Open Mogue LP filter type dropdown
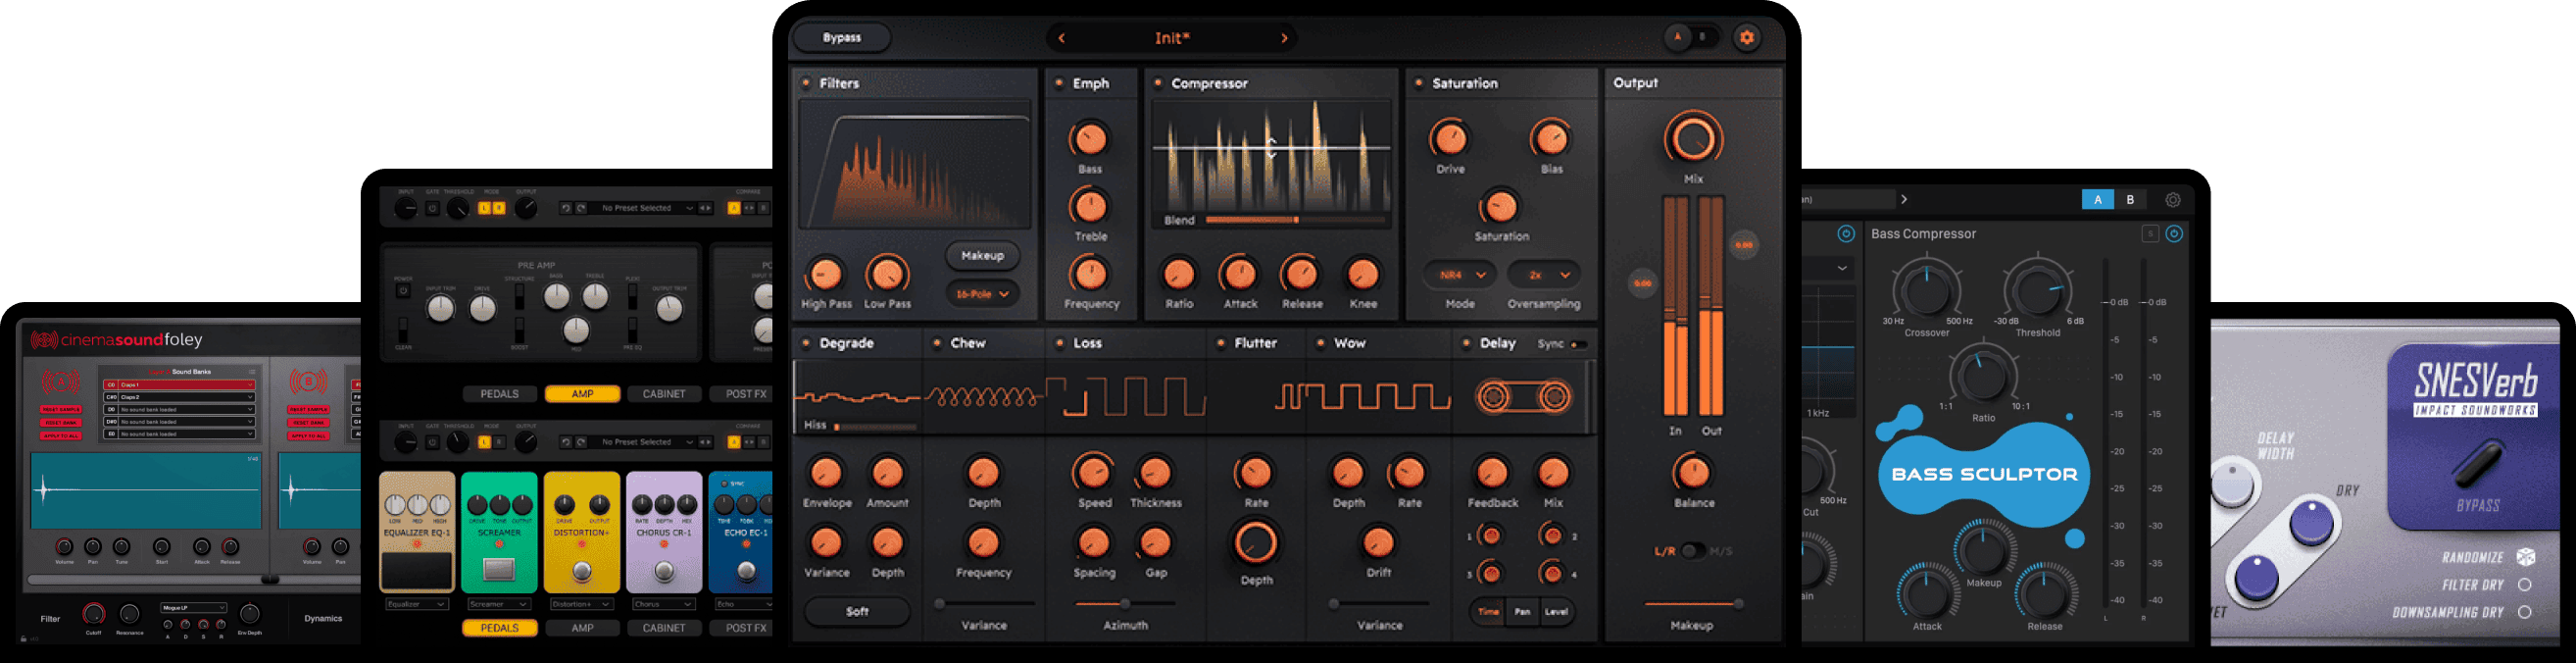The height and width of the screenshot is (663, 2576). (x=194, y=607)
